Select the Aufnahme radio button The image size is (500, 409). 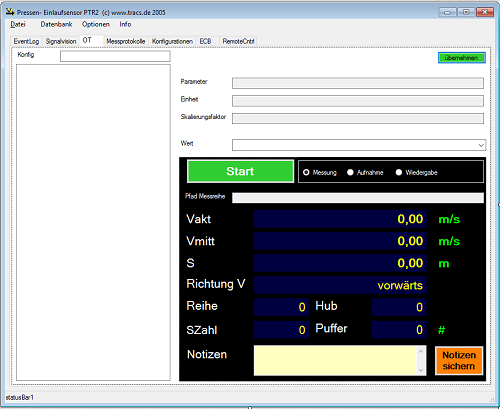click(350, 172)
